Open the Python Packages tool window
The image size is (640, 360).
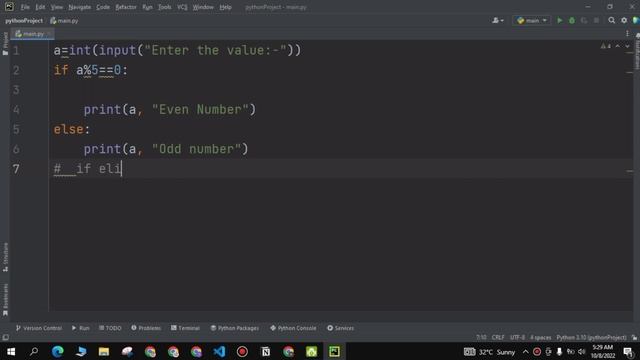click(x=235, y=328)
